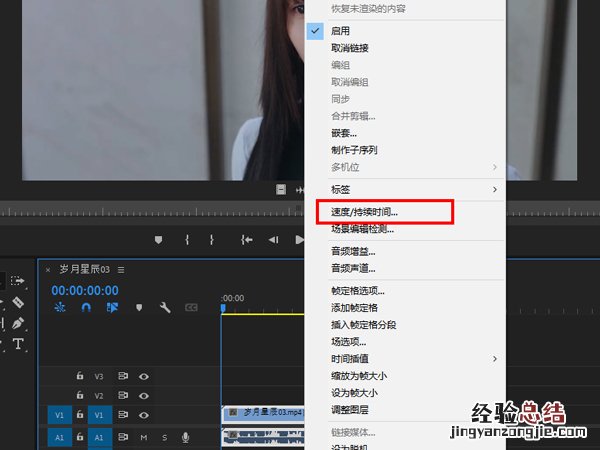Toggle checked 启用 (Enable) menu item

341,29
